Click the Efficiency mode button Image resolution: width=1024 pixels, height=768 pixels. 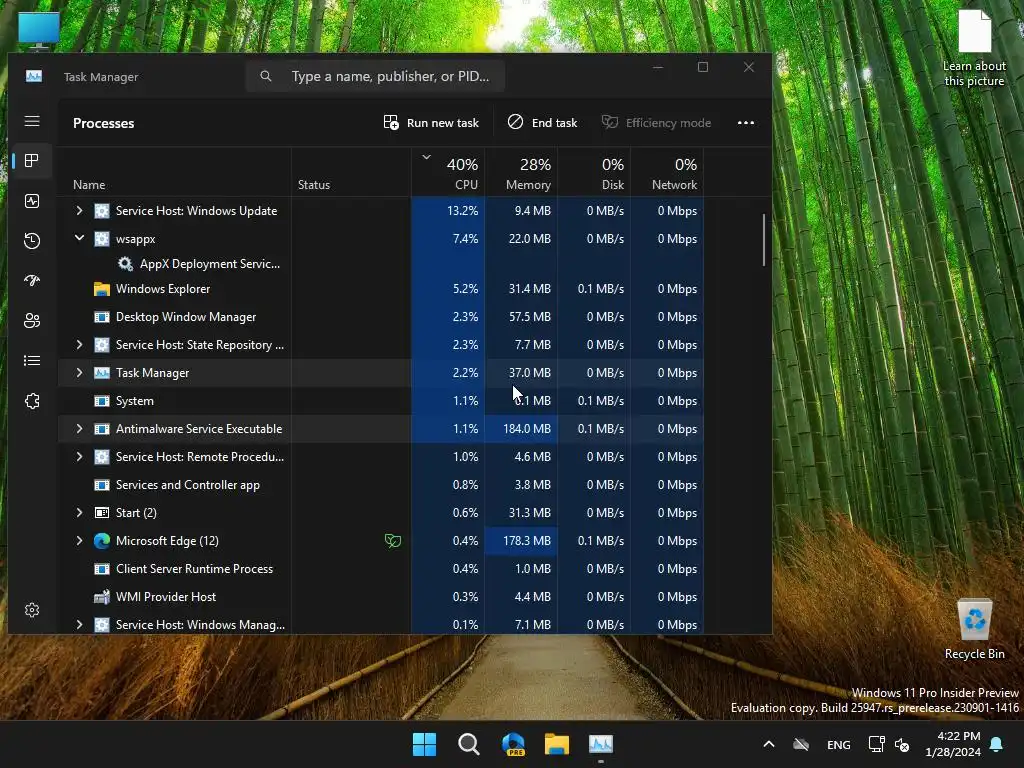click(x=656, y=123)
